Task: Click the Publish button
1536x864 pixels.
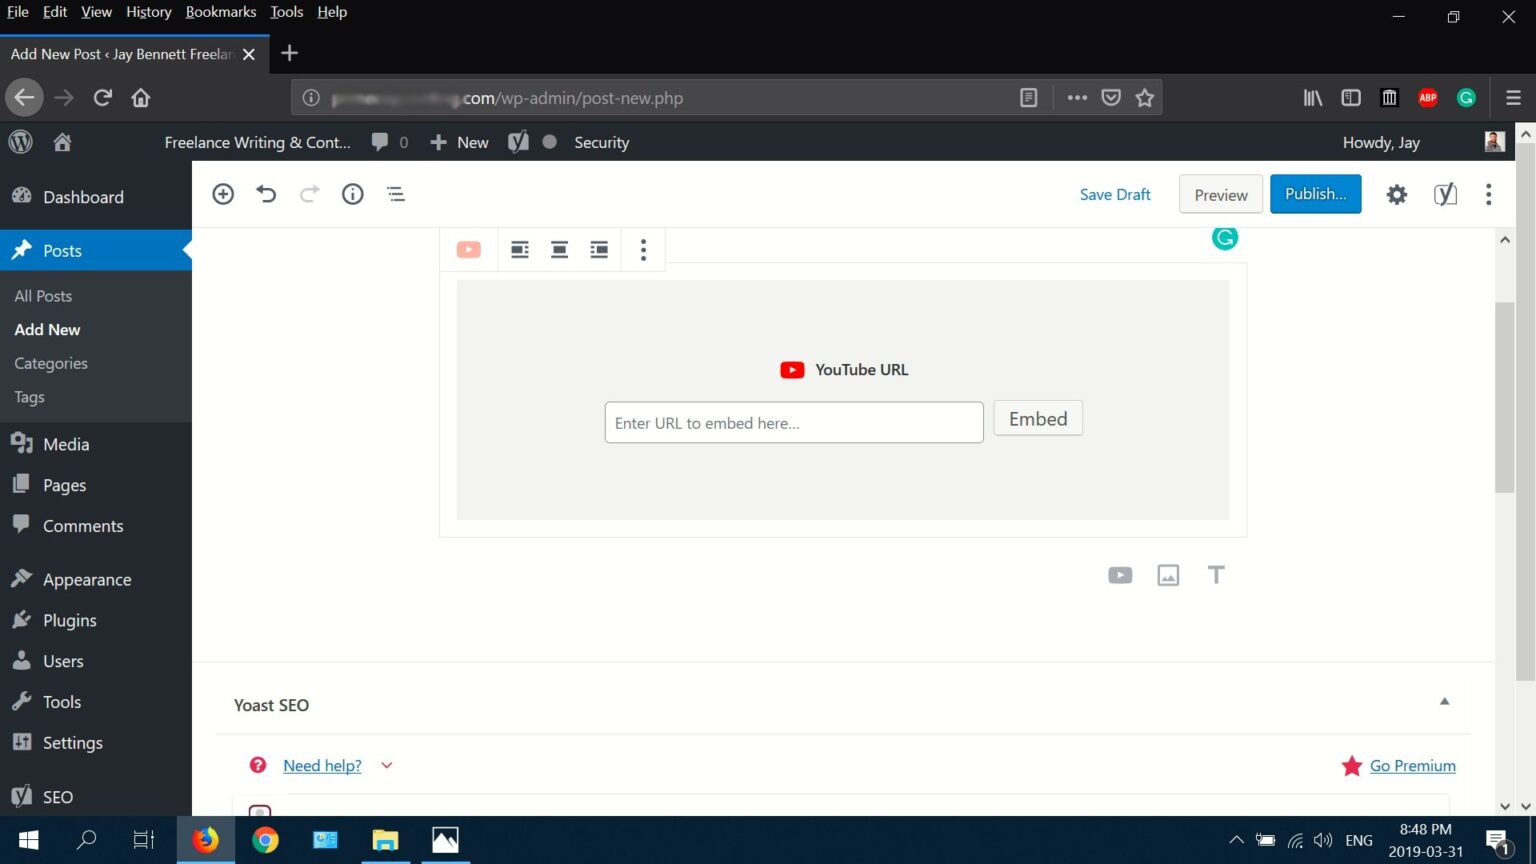Action: 1315,194
